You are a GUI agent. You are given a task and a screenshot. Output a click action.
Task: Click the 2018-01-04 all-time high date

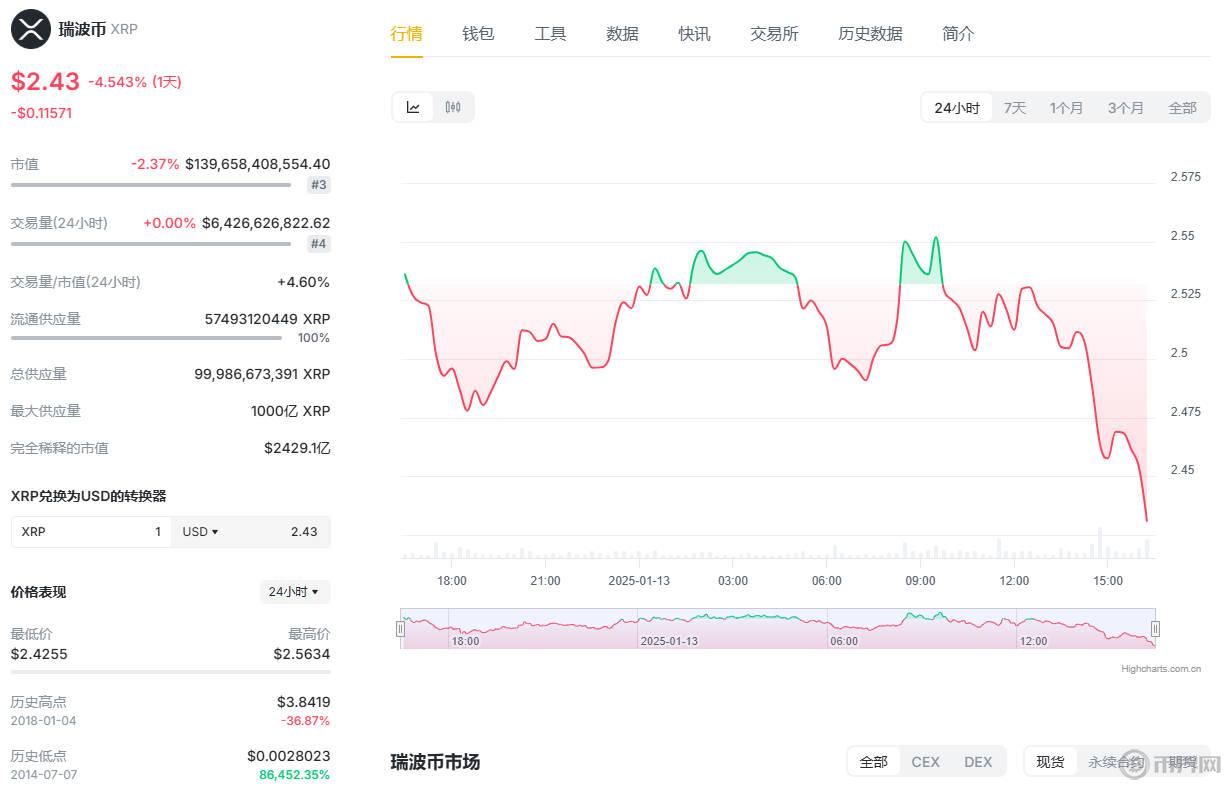(43, 721)
